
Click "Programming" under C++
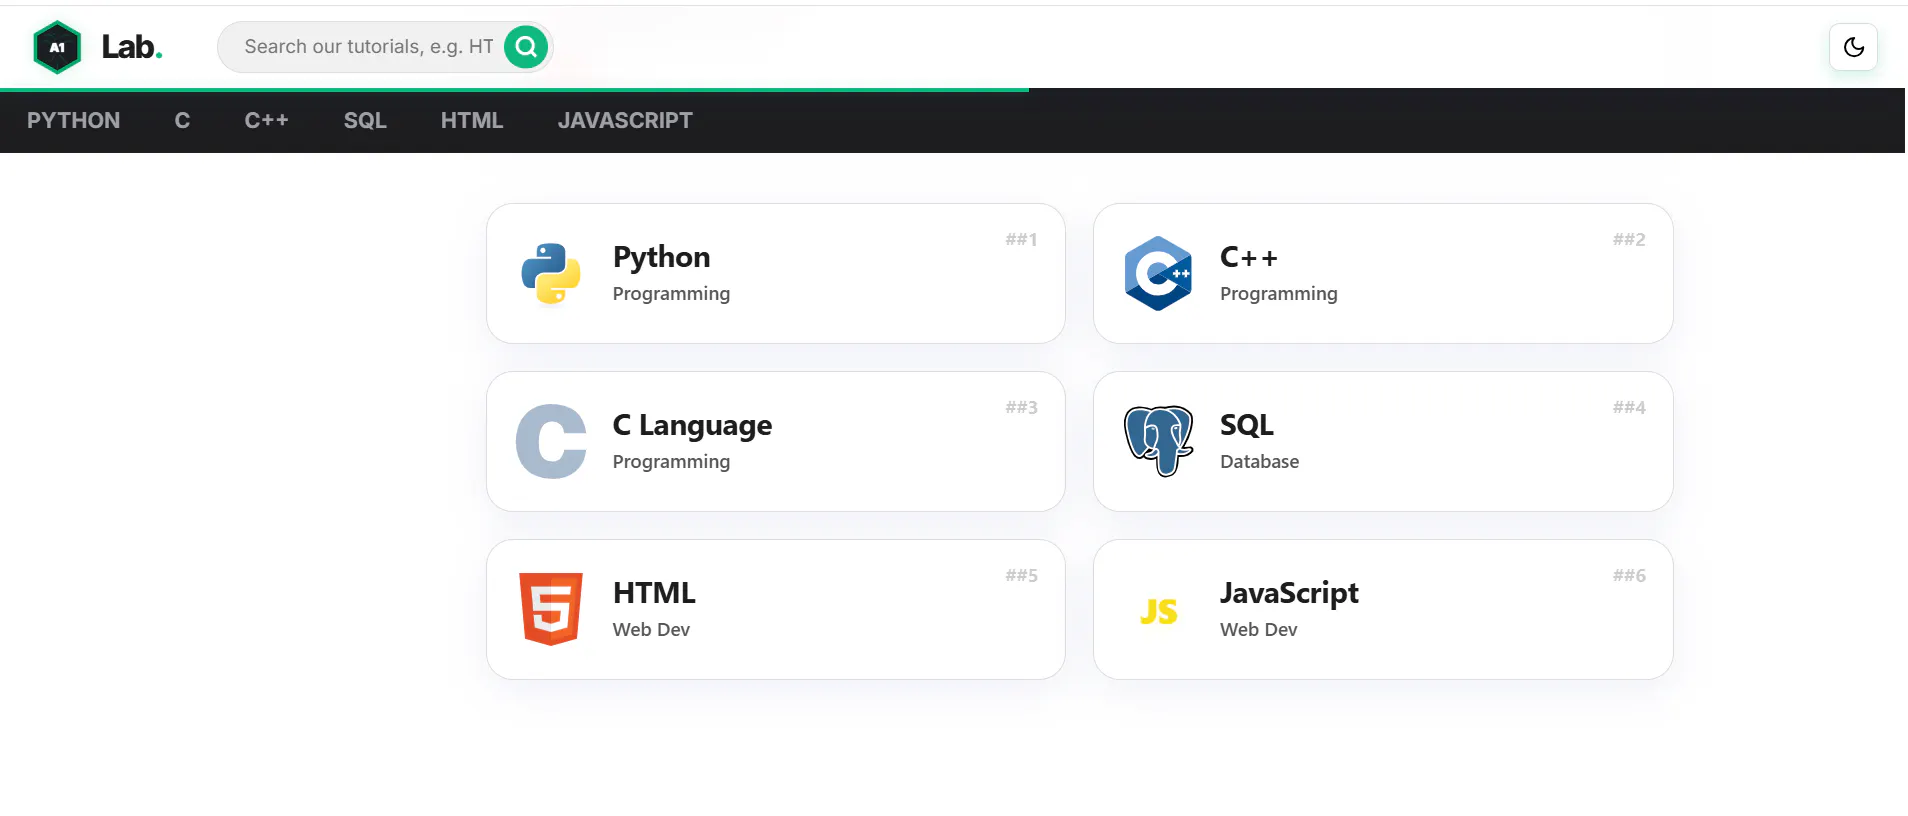click(1278, 294)
